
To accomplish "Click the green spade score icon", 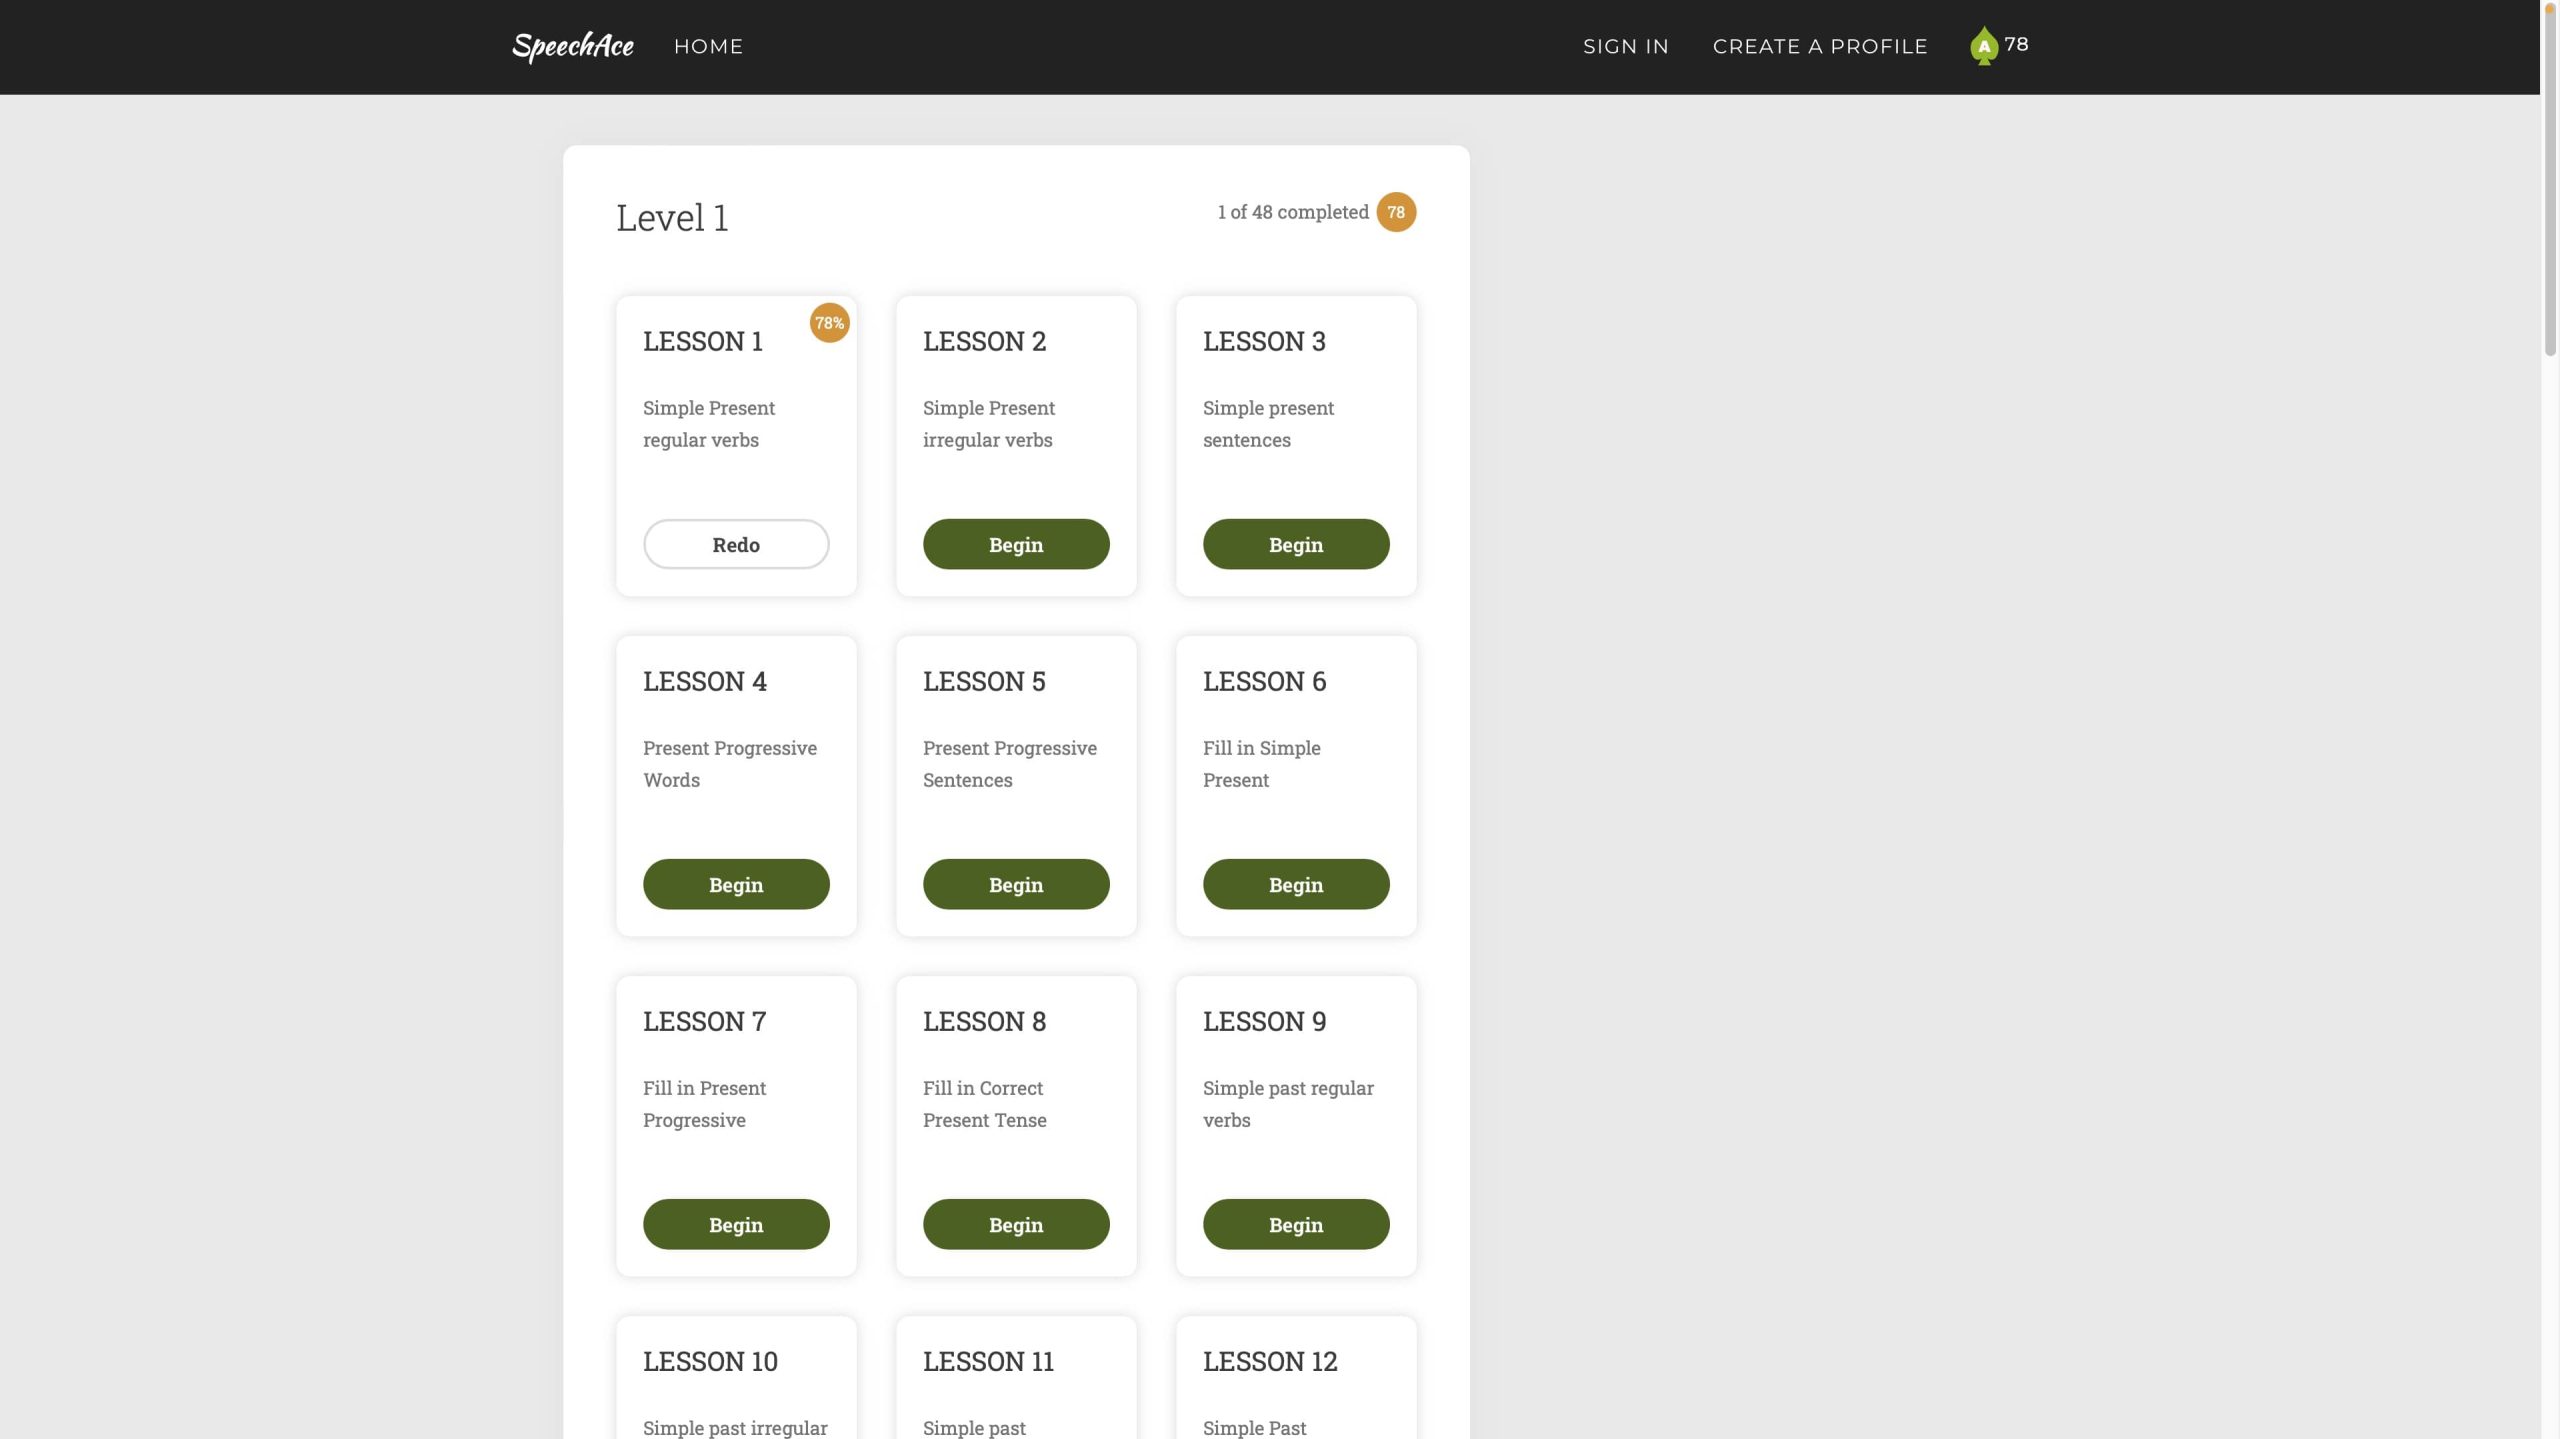I will coord(1983,46).
